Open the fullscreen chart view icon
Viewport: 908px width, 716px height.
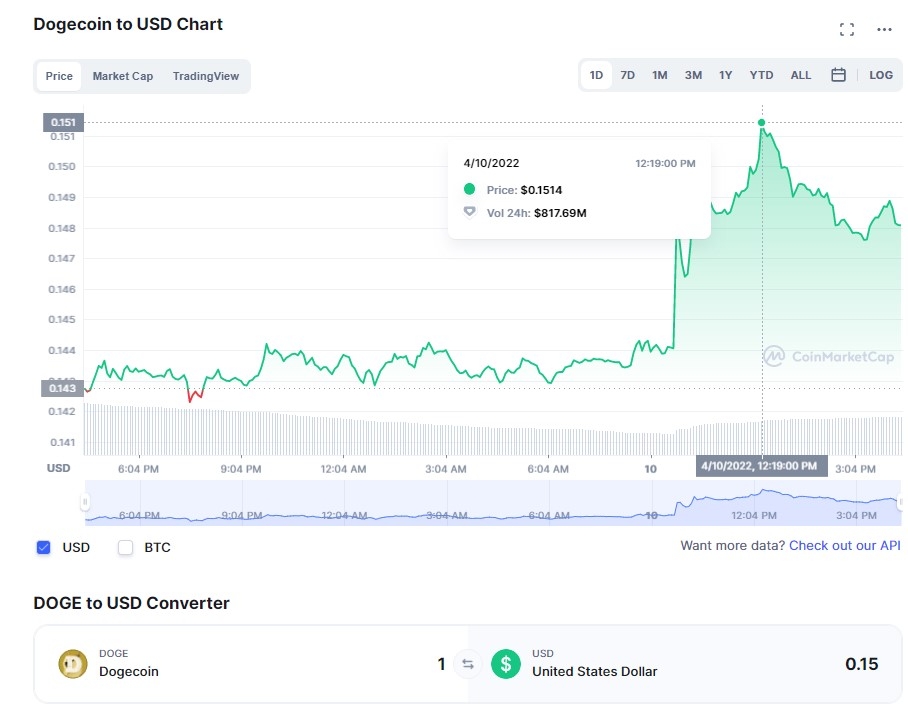pos(847,30)
